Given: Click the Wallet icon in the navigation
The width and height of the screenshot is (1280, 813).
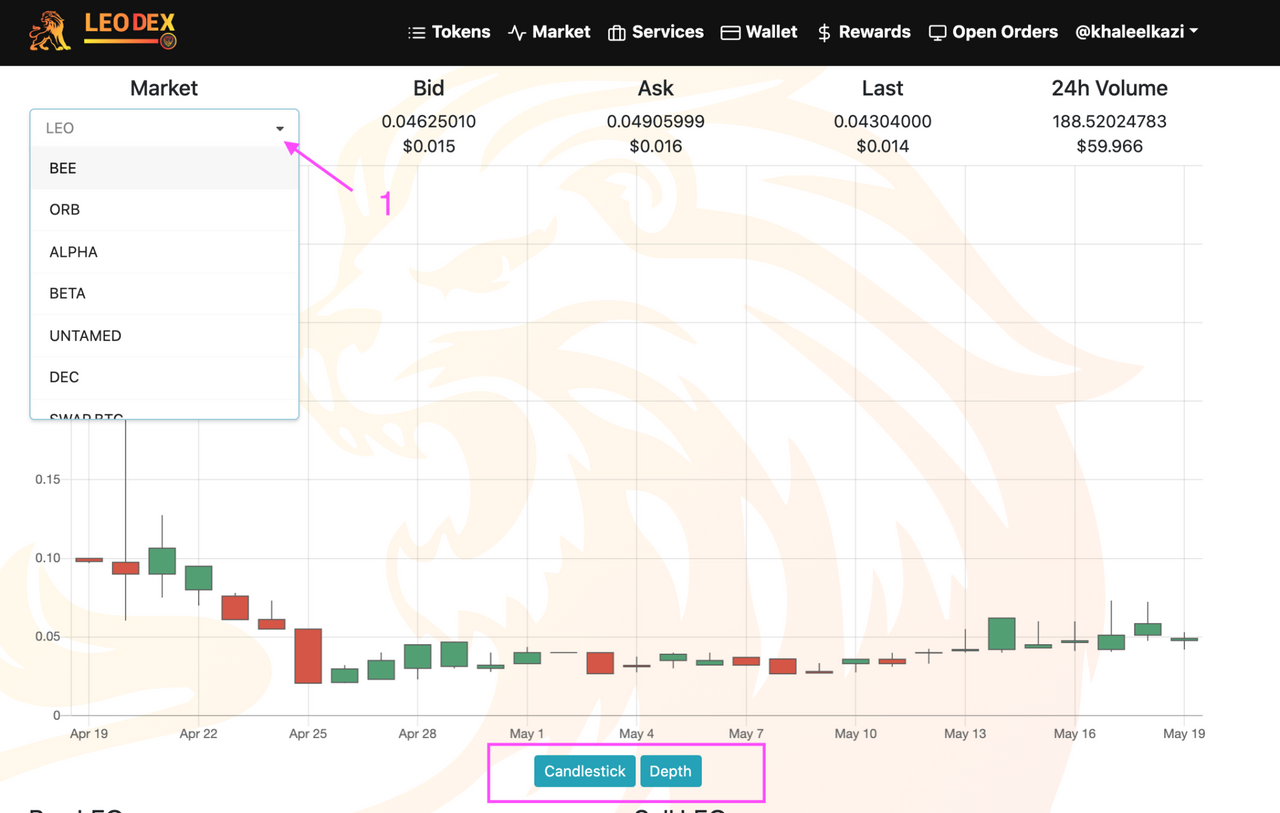Looking at the screenshot, I should point(729,31).
